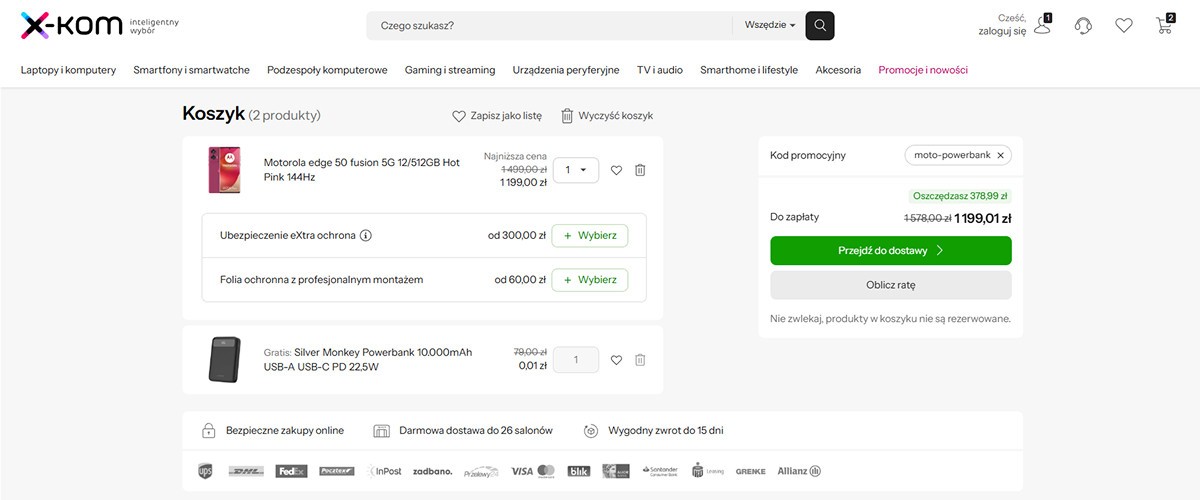Click the Oszczędzasz 378,99 zł badge

pyautogui.click(x=960, y=196)
